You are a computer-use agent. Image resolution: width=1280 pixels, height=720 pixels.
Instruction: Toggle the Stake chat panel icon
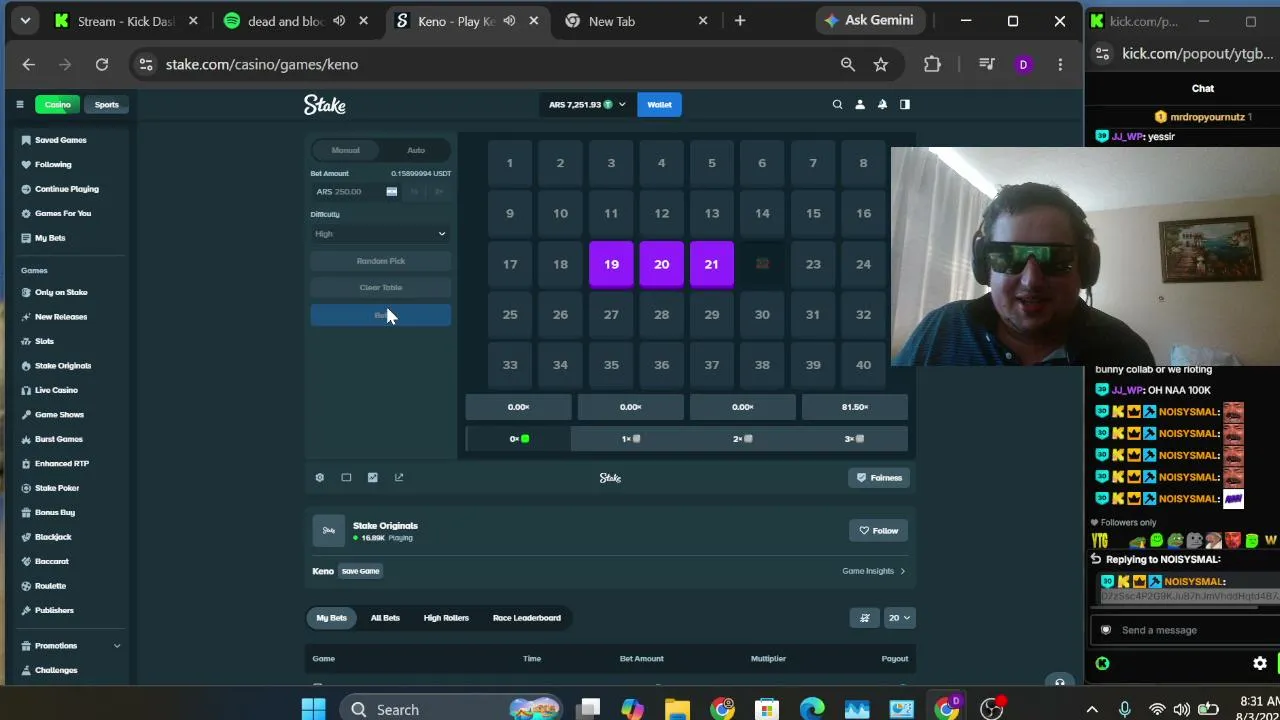[x=905, y=104]
